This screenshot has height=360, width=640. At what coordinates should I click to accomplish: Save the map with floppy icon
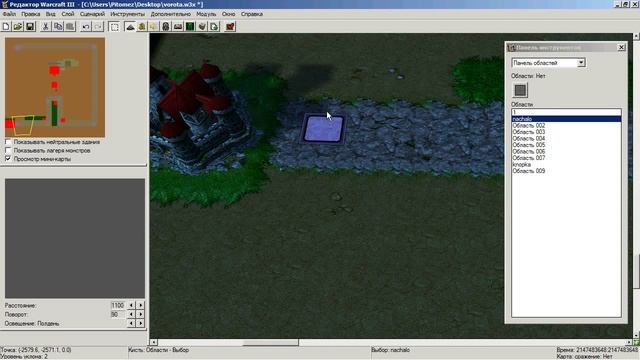tap(30, 27)
